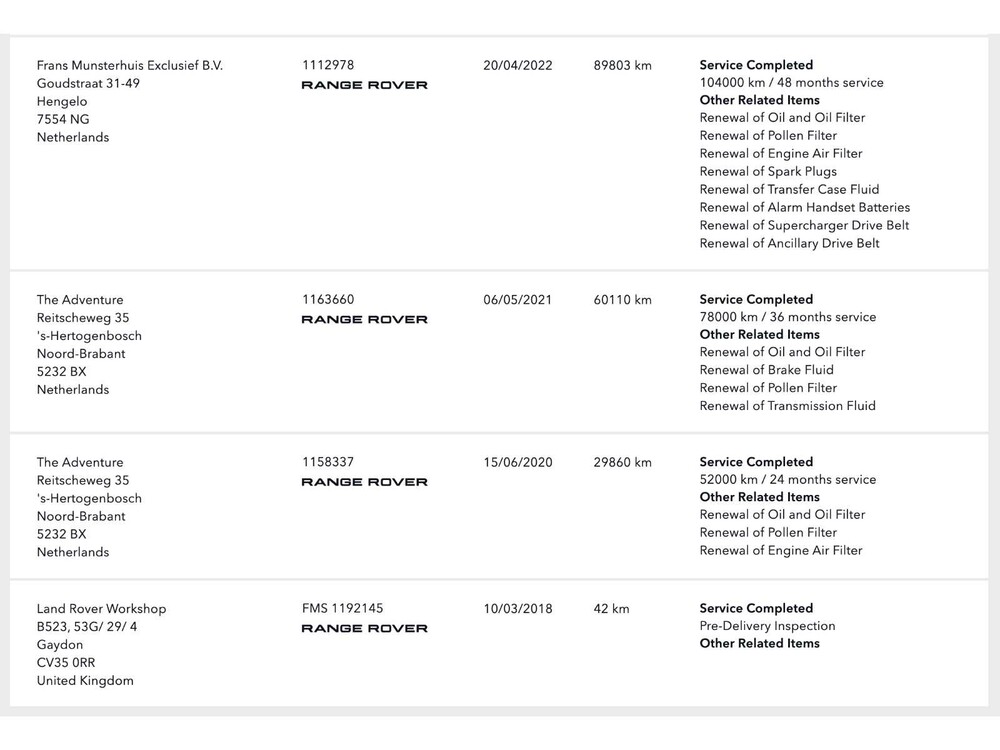Click the Pre-Delivery Inspection entry
The height and width of the screenshot is (750, 1000).
(767, 626)
